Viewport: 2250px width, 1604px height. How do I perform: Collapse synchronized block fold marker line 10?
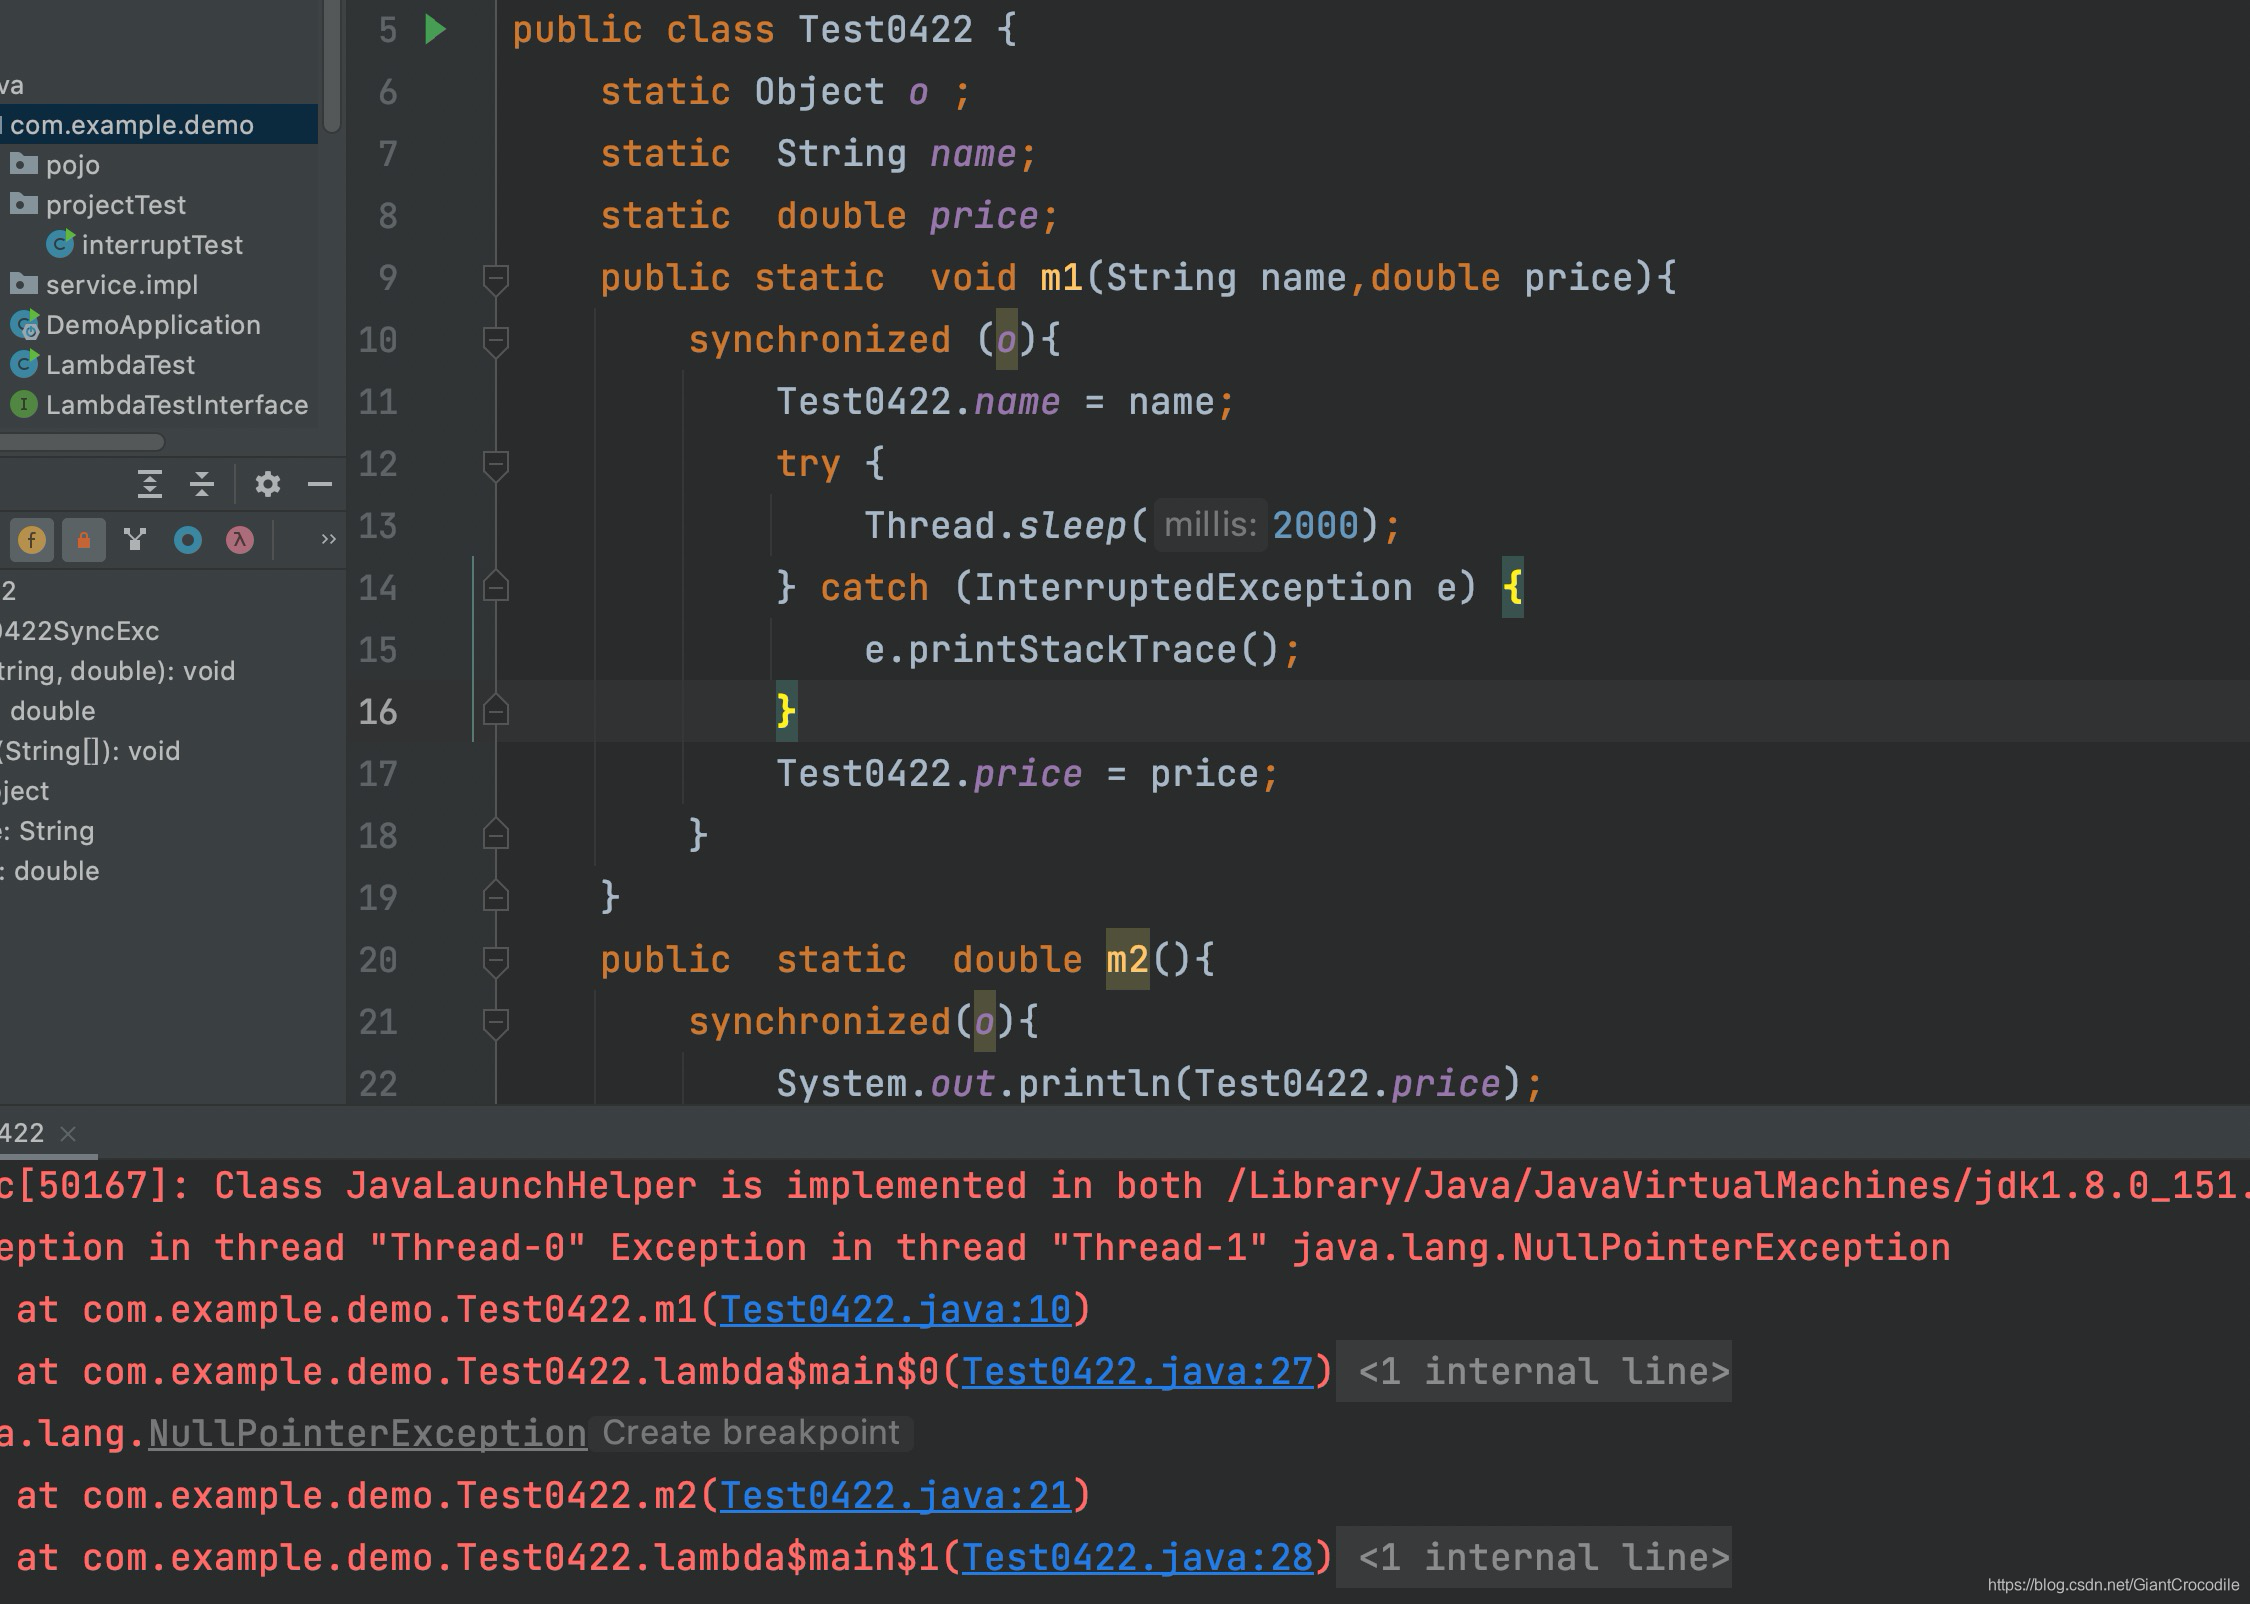[496, 341]
